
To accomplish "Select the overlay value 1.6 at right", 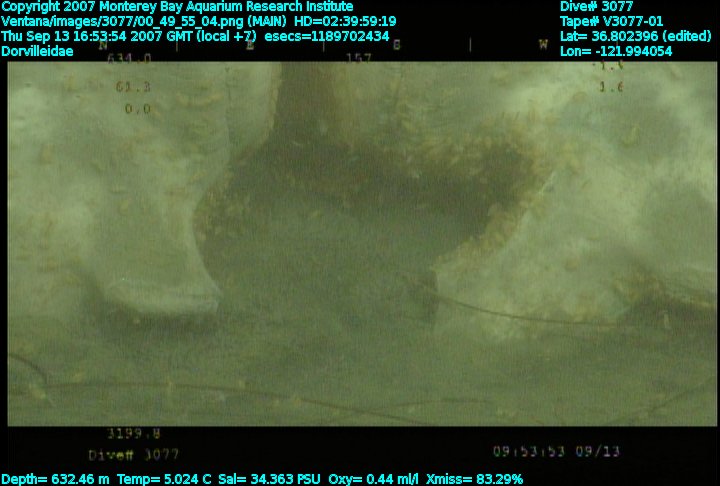I will [x=611, y=87].
